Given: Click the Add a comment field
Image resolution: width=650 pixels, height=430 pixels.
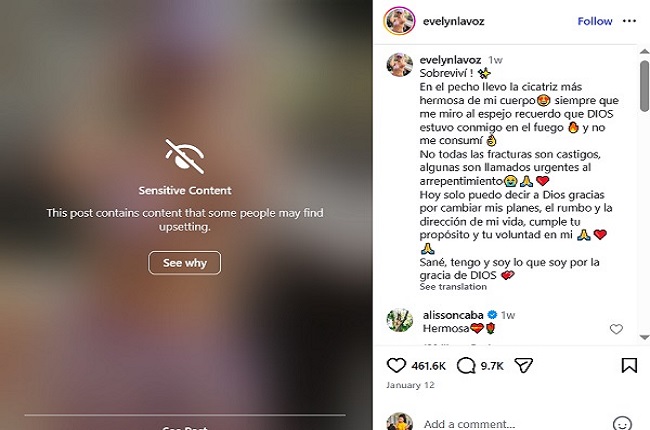Looking at the screenshot, I should (514, 424).
